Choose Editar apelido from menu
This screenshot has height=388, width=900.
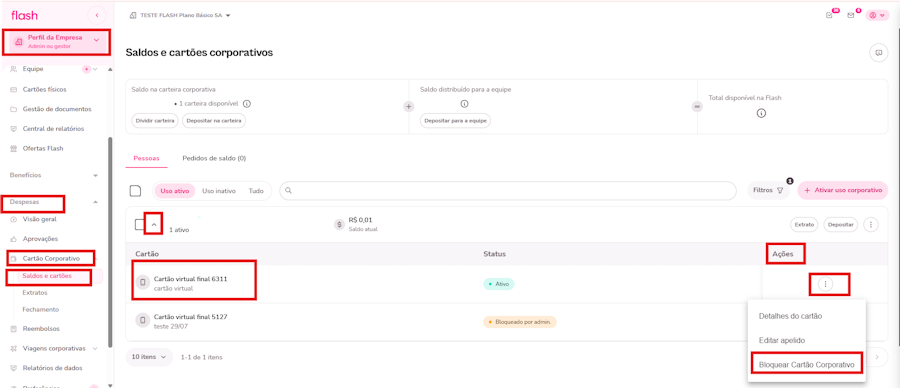781,340
